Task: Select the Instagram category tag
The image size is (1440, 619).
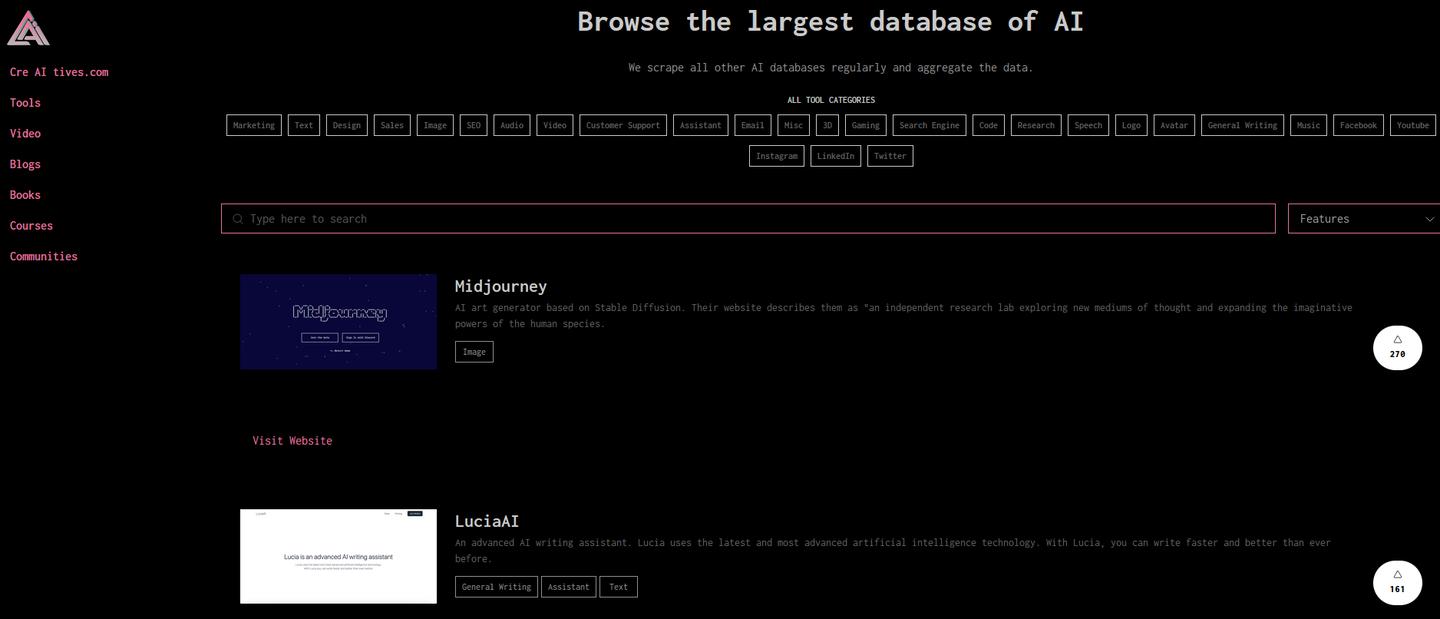Action: (x=777, y=156)
